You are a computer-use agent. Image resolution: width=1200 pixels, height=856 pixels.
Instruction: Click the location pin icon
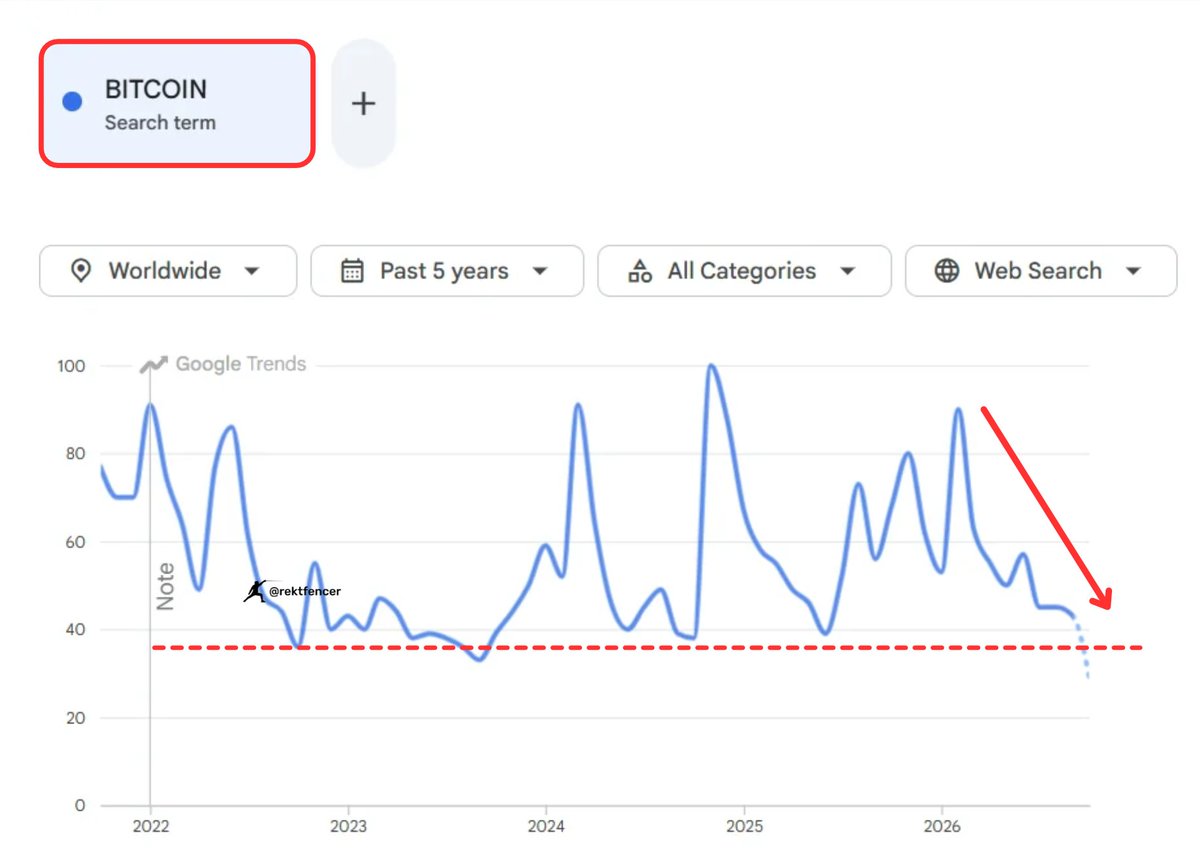(81, 271)
